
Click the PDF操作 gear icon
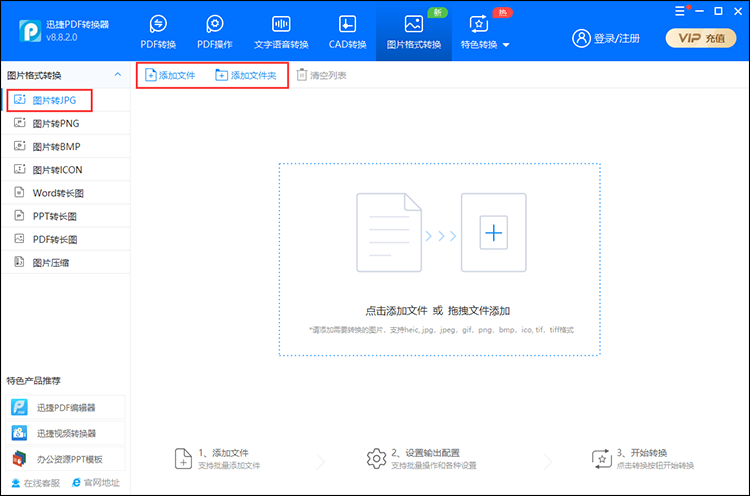[215, 23]
